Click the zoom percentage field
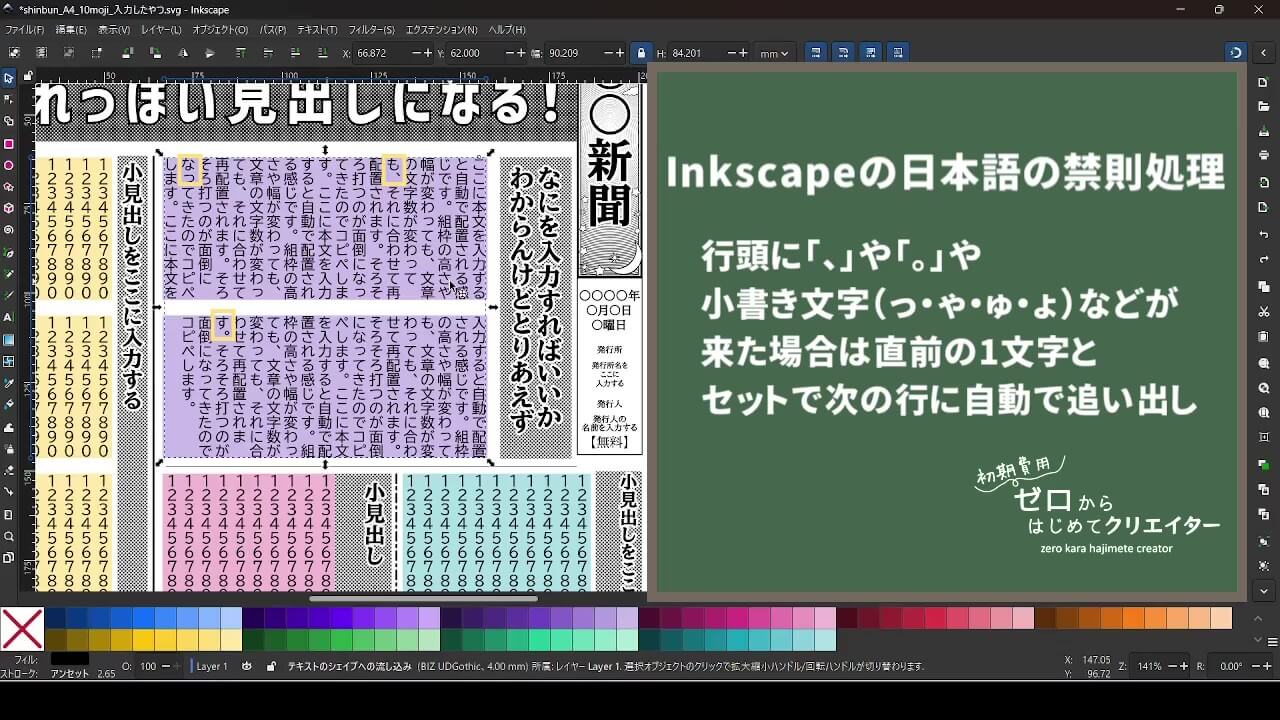Screen dimensions: 1280x720 1151,666
